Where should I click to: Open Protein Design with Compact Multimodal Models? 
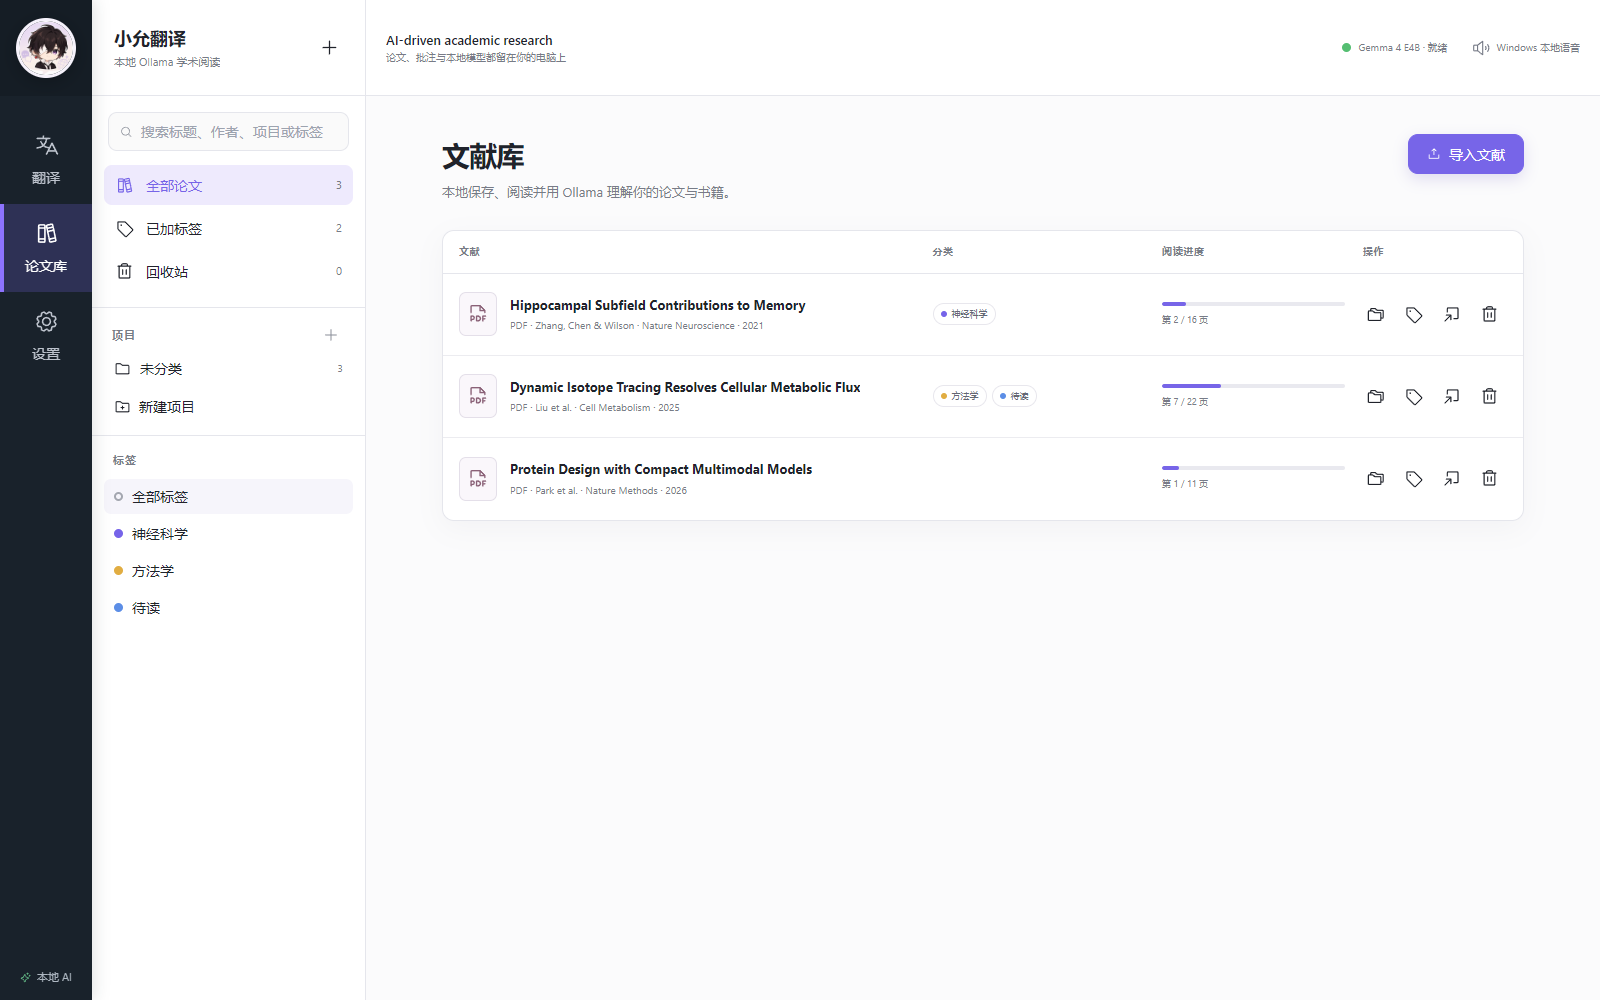pyautogui.click(x=661, y=469)
